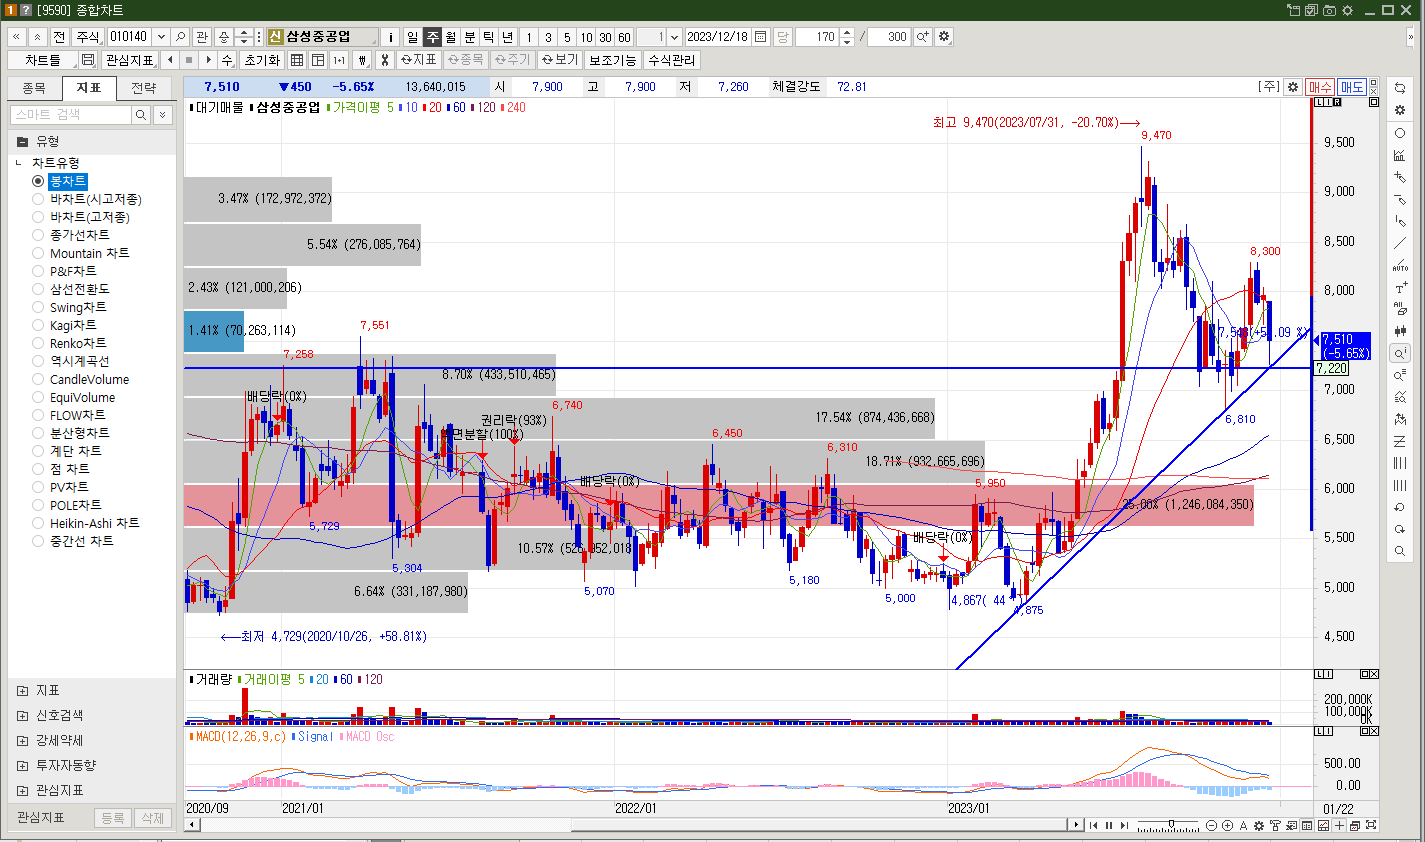Screen dimensions: 1425x842
Task: Open stock info 'i' button
Action: [x=390, y=37]
